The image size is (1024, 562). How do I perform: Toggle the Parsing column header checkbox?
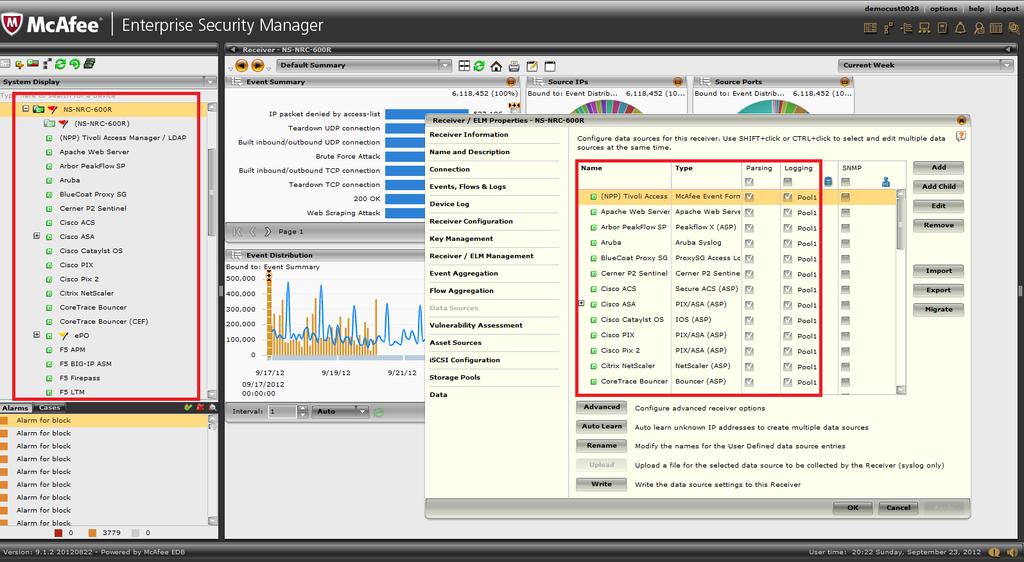click(749, 182)
